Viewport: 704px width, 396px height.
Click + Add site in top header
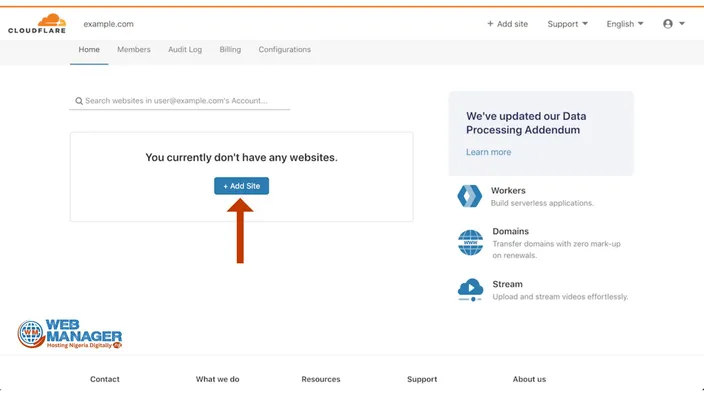pyautogui.click(x=507, y=24)
